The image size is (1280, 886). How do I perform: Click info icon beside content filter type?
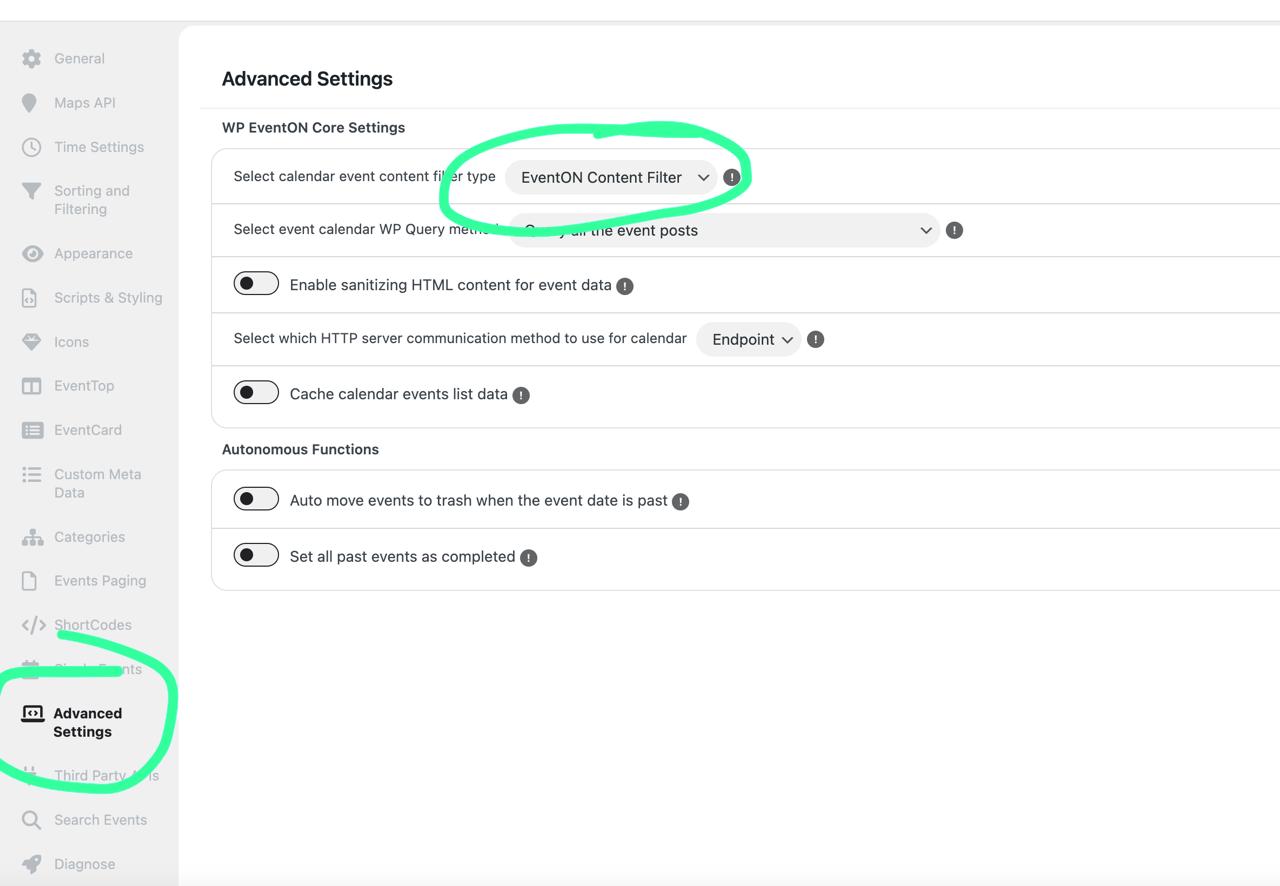(x=732, y=177)
